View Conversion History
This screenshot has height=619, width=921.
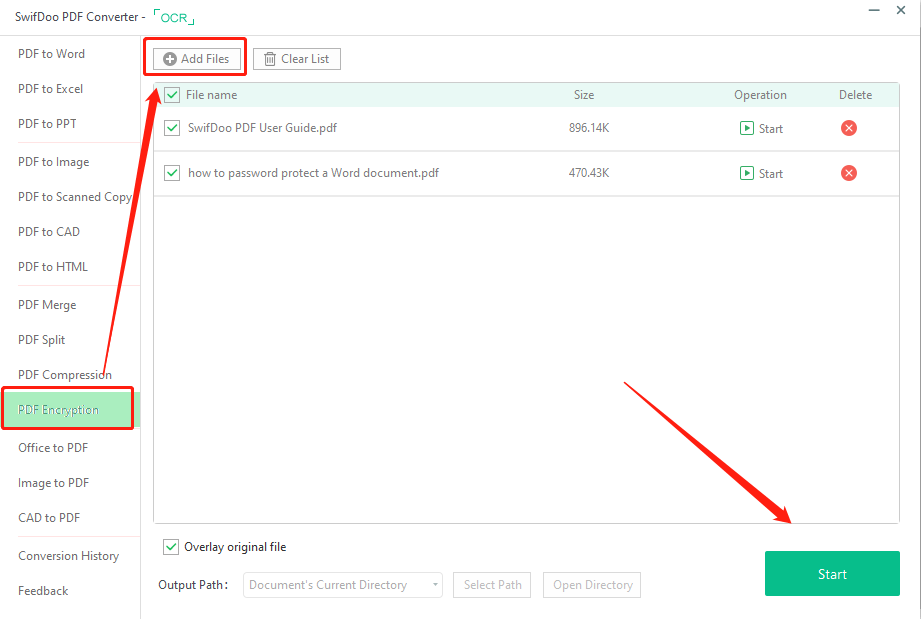pos(69,556)
